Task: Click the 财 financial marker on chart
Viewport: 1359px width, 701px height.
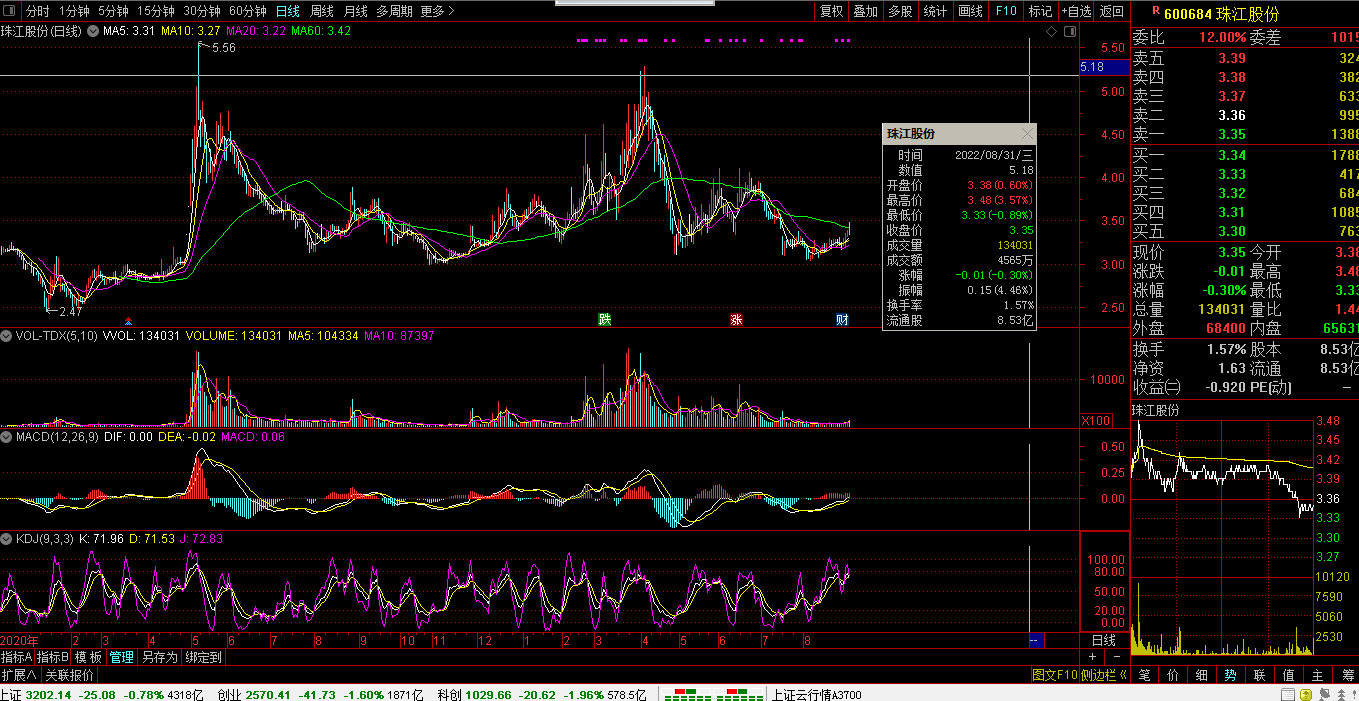Action: coord(842,320)
